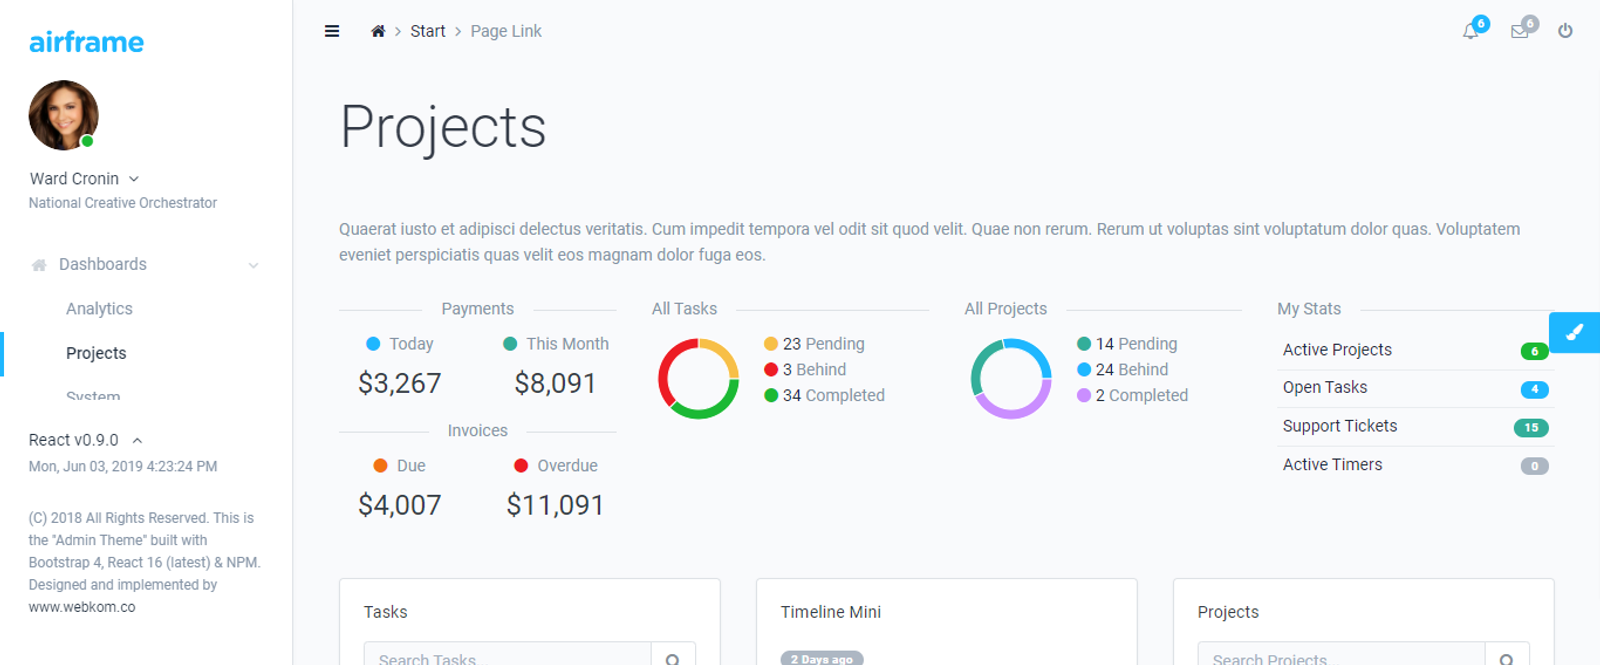Image resolution: width=1600 pixels, height=665 pixels.
Task: Click the 34 Completed tasks legend
Action: (x=824, y=396)
